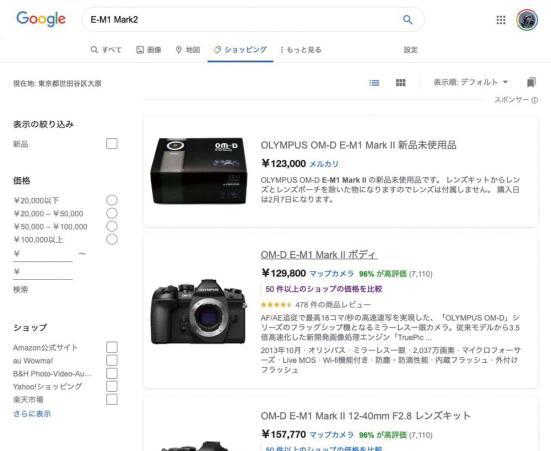Open OLYMPUS OM-D E-M1 Mark II 新品未使用品 listing
Screen dimensions: 551x451
[x=358, y=145]
